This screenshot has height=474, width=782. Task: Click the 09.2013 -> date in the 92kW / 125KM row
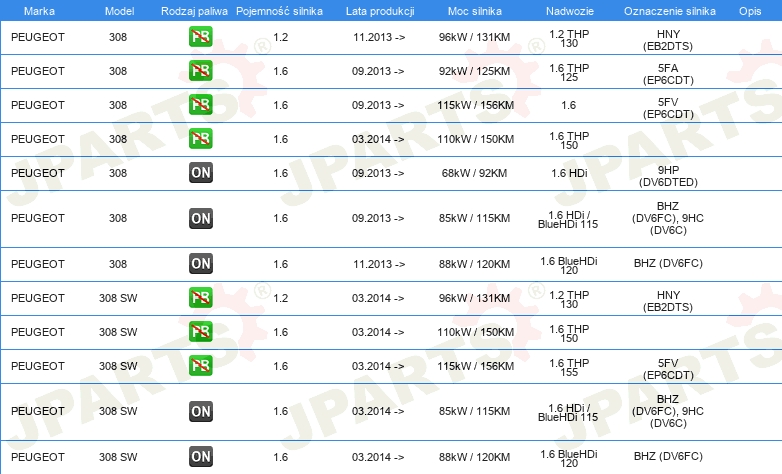pos(378,71)
